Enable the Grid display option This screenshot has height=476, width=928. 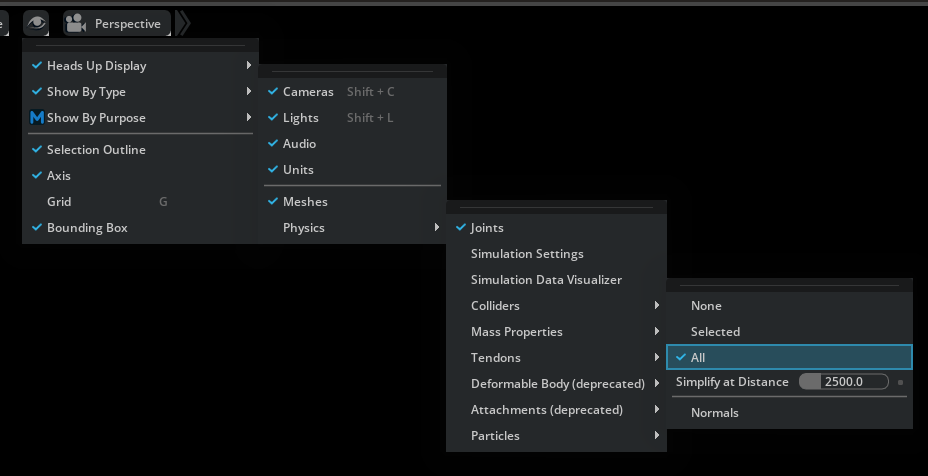click(59, 202)
